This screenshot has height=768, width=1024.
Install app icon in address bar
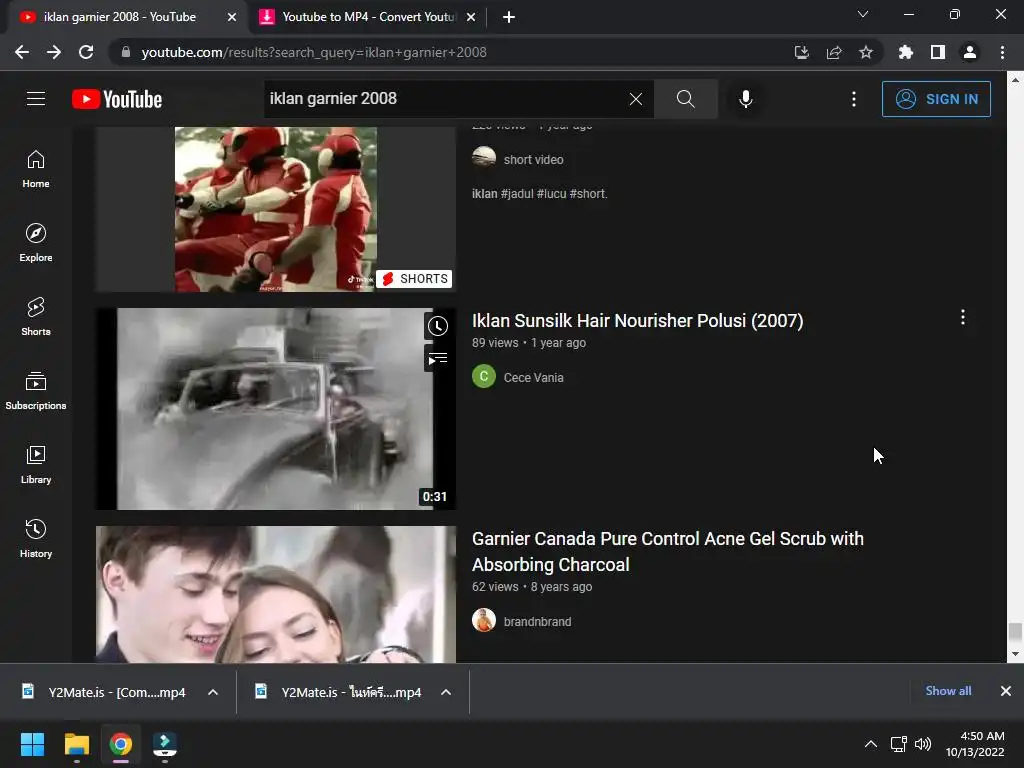(x=802, y=52)
